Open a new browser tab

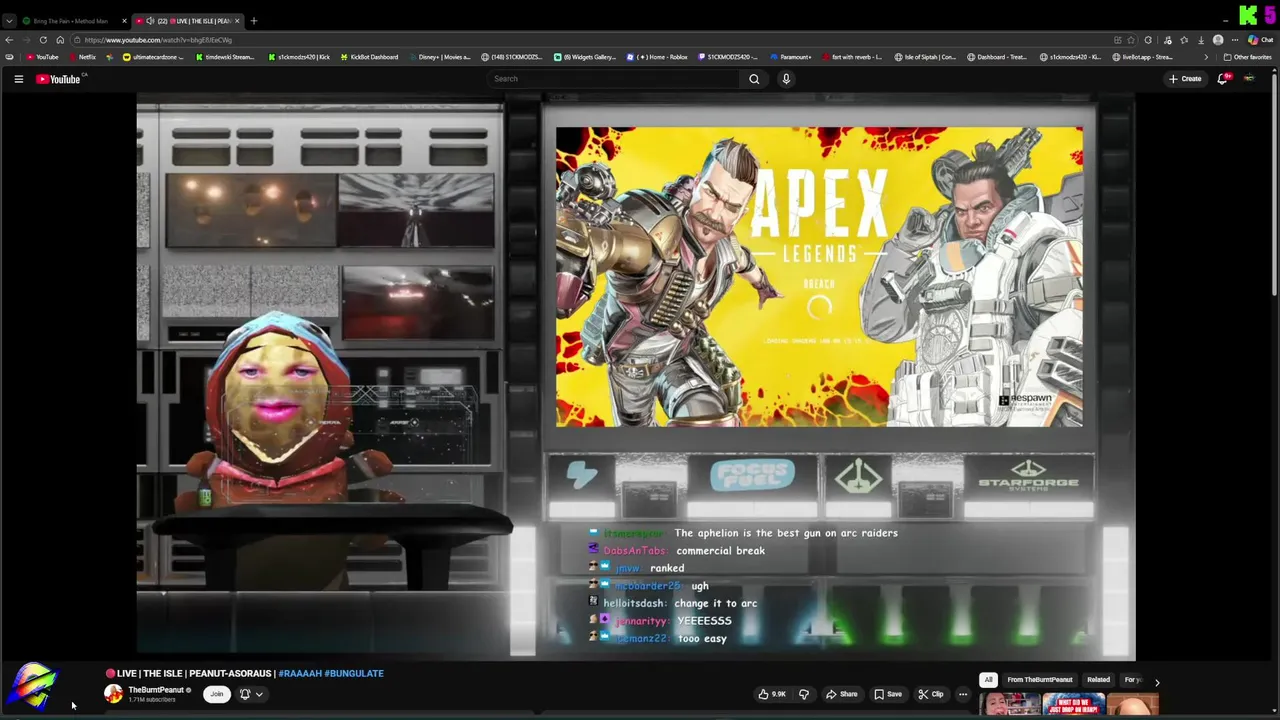point(254,21)
